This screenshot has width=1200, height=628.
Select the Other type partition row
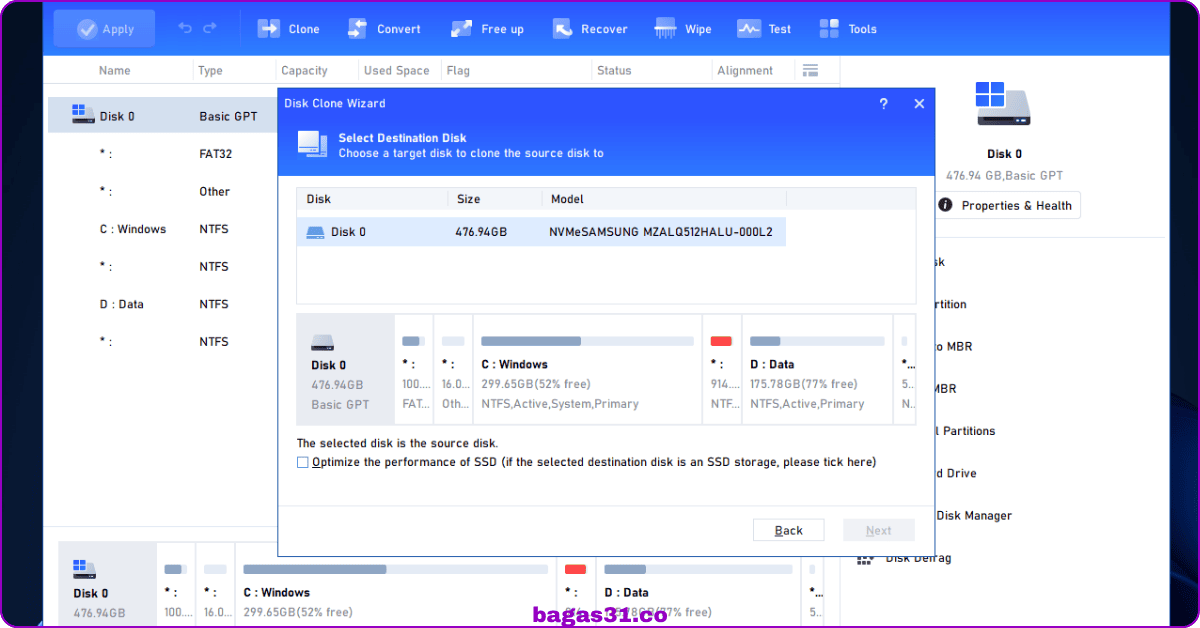coord(163,191)
